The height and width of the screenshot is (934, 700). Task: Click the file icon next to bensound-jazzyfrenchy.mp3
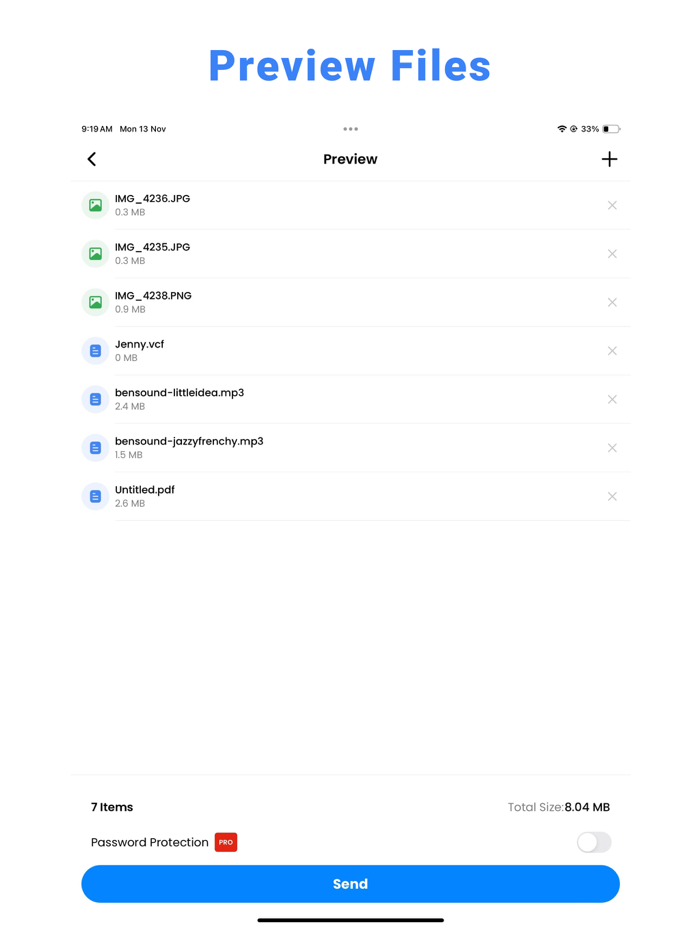point(94,447)
